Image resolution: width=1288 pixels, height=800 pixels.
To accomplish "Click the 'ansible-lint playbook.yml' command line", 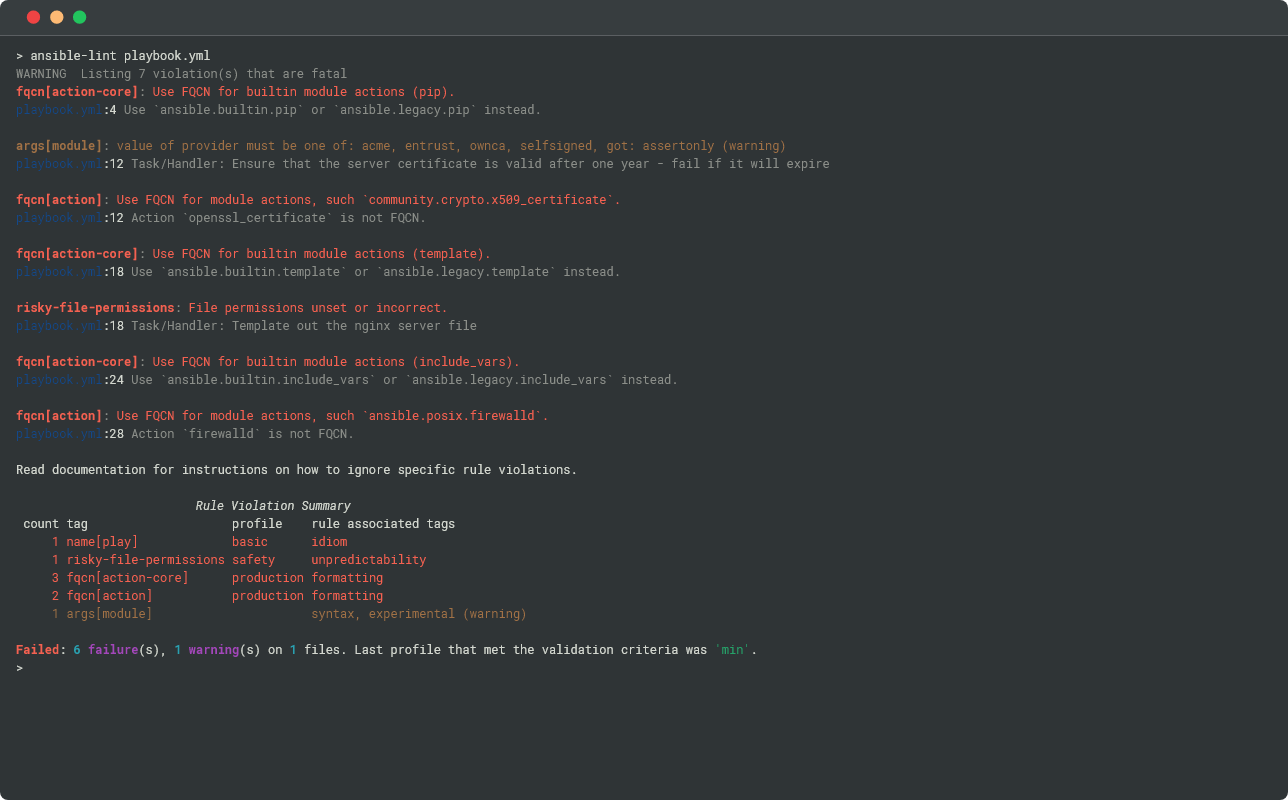I will click(120, 56).
